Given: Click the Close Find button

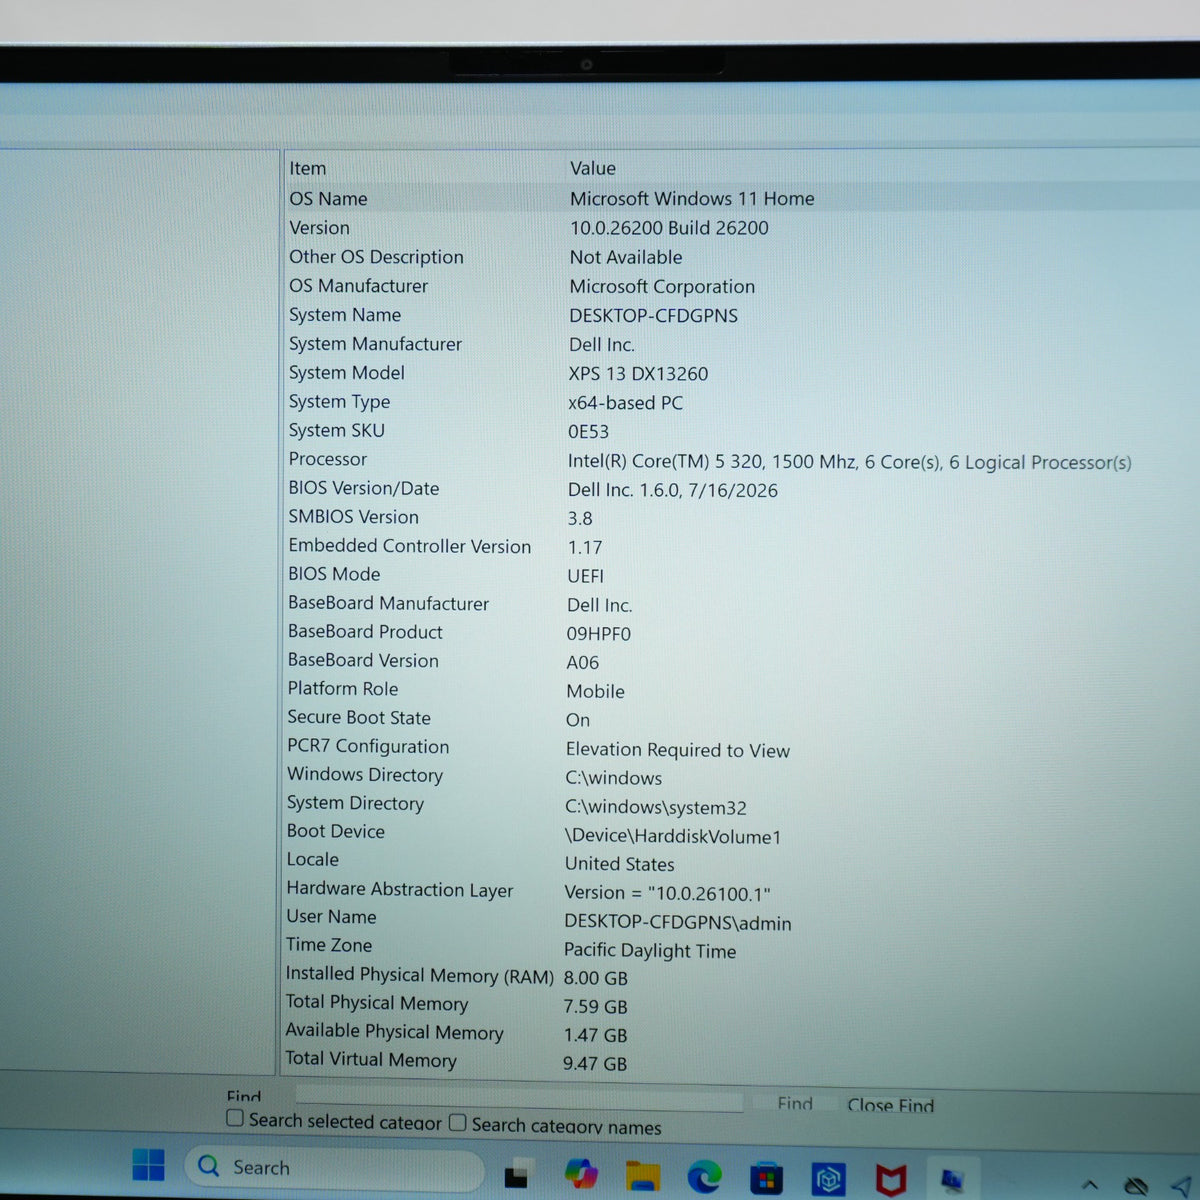Looking at the screenshot, I should [x=890, y=1105].
